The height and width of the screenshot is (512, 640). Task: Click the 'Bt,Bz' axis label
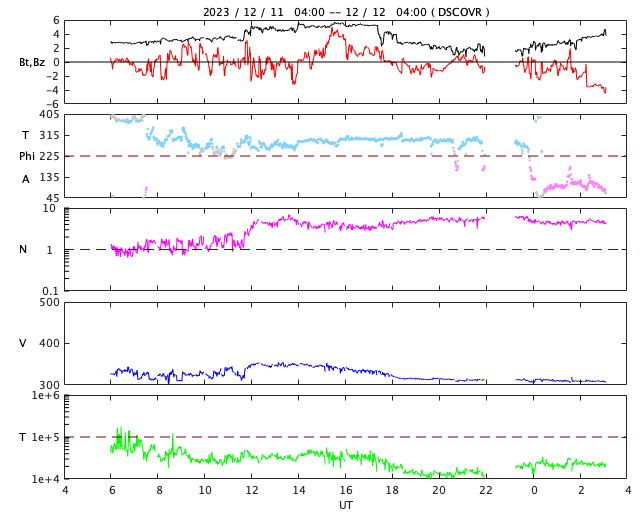(32, 62)
